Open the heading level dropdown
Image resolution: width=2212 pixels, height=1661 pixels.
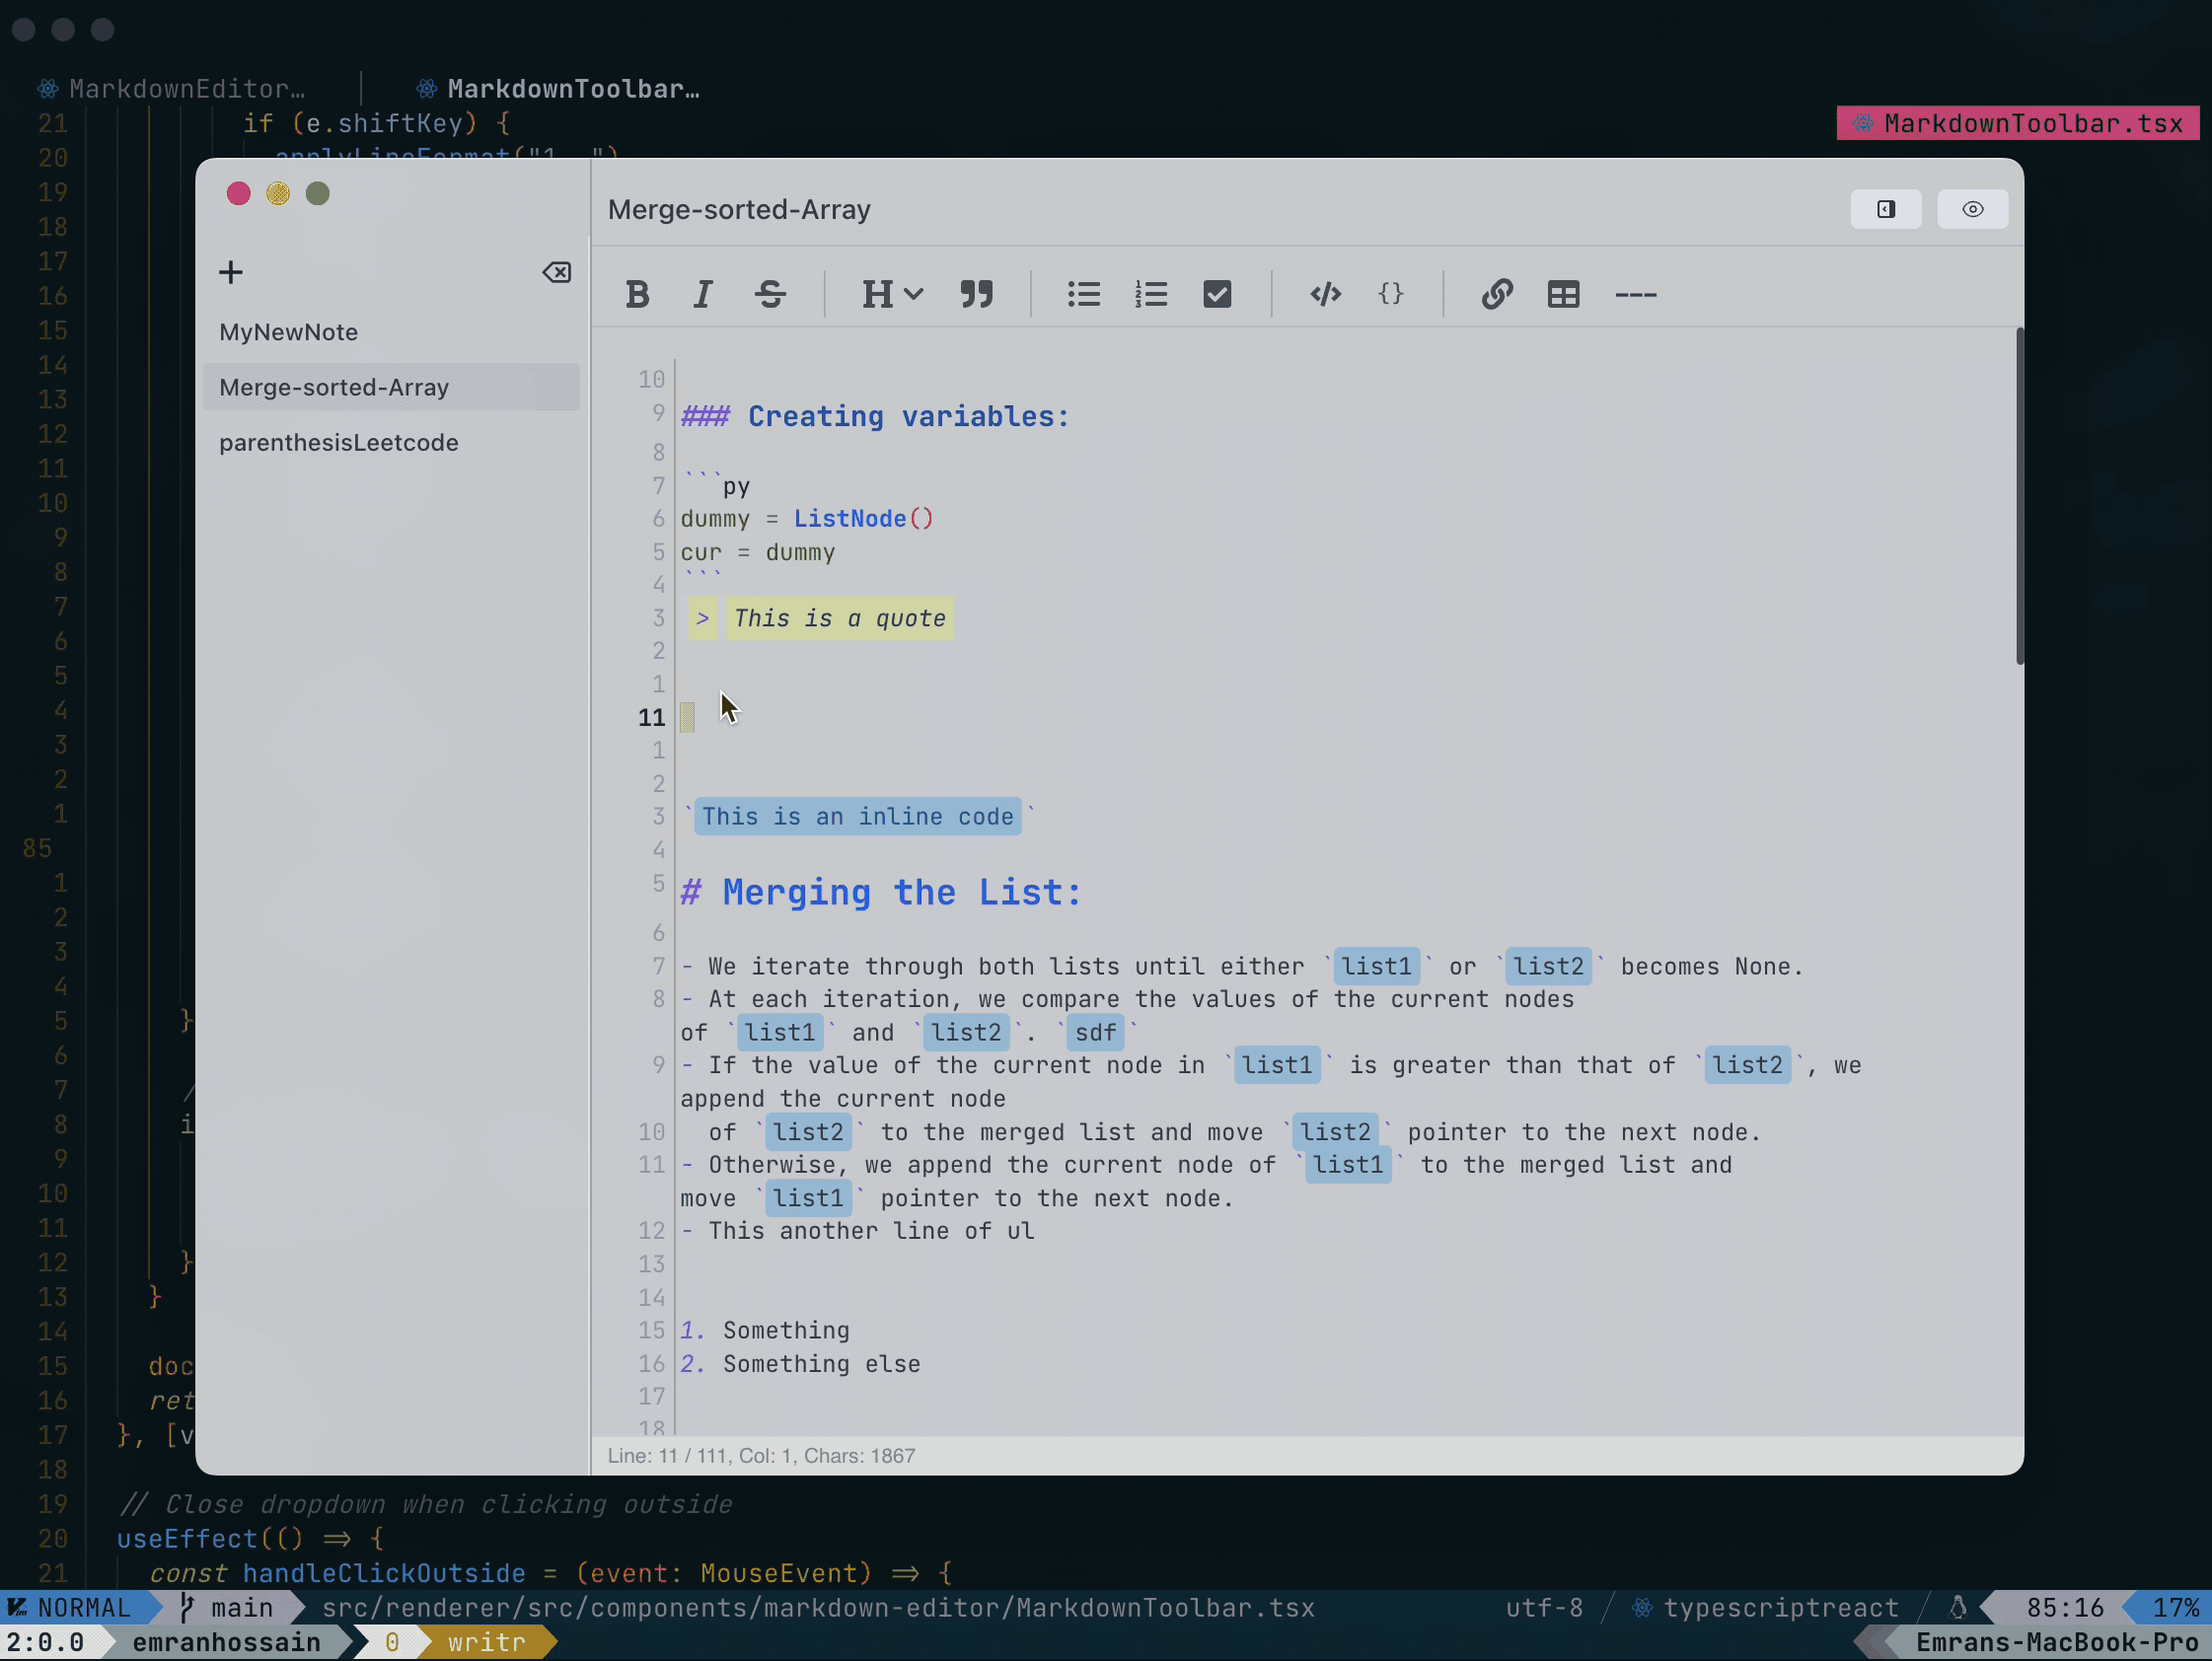[891, 294]
